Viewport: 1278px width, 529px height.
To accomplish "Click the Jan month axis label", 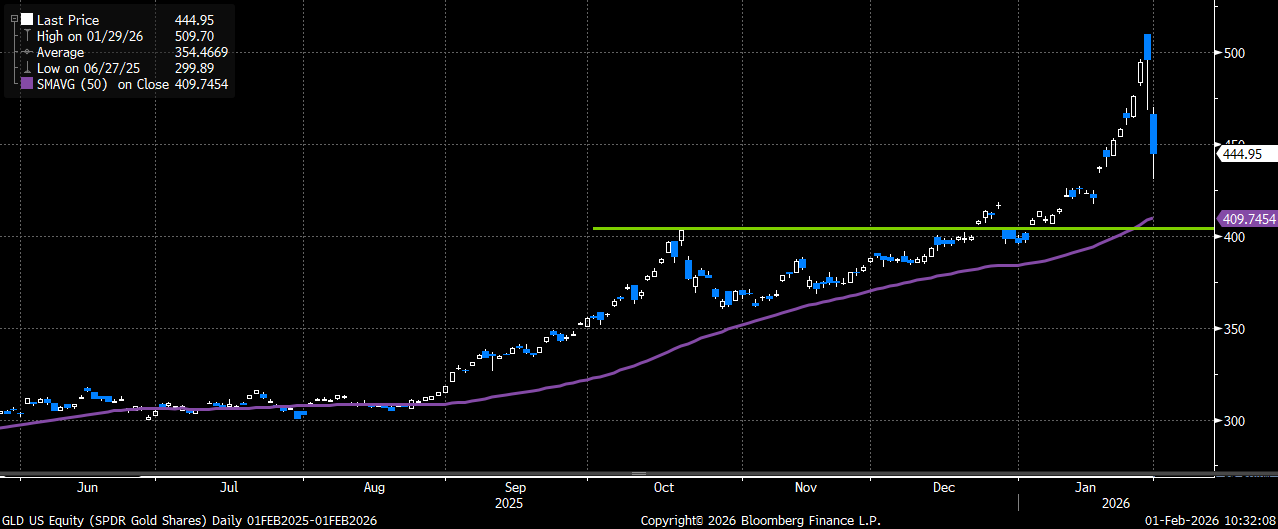I will click(x=1085, y=488).
